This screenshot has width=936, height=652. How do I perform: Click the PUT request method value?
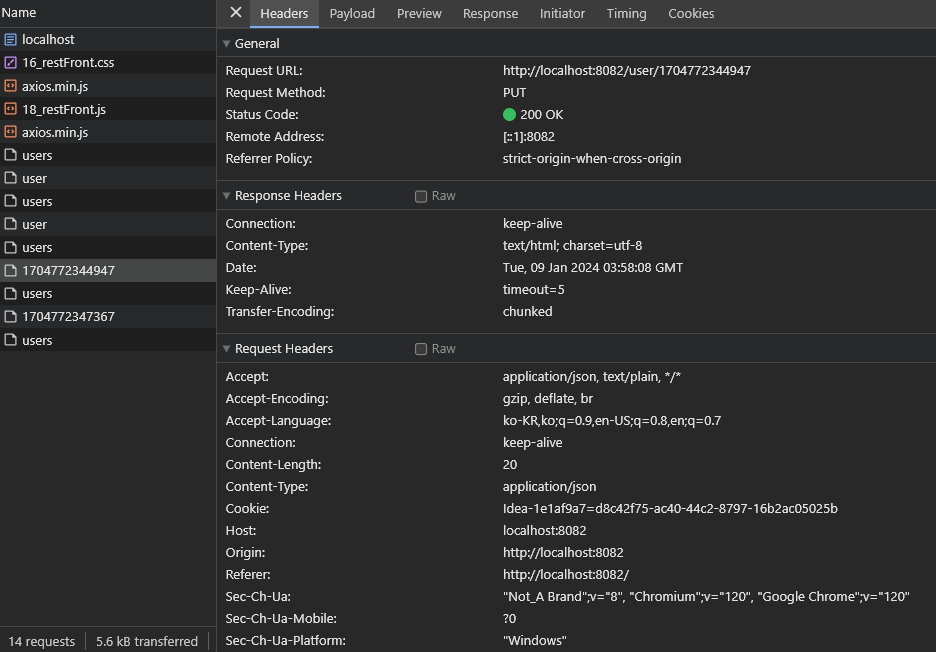(x=515, y=93)
